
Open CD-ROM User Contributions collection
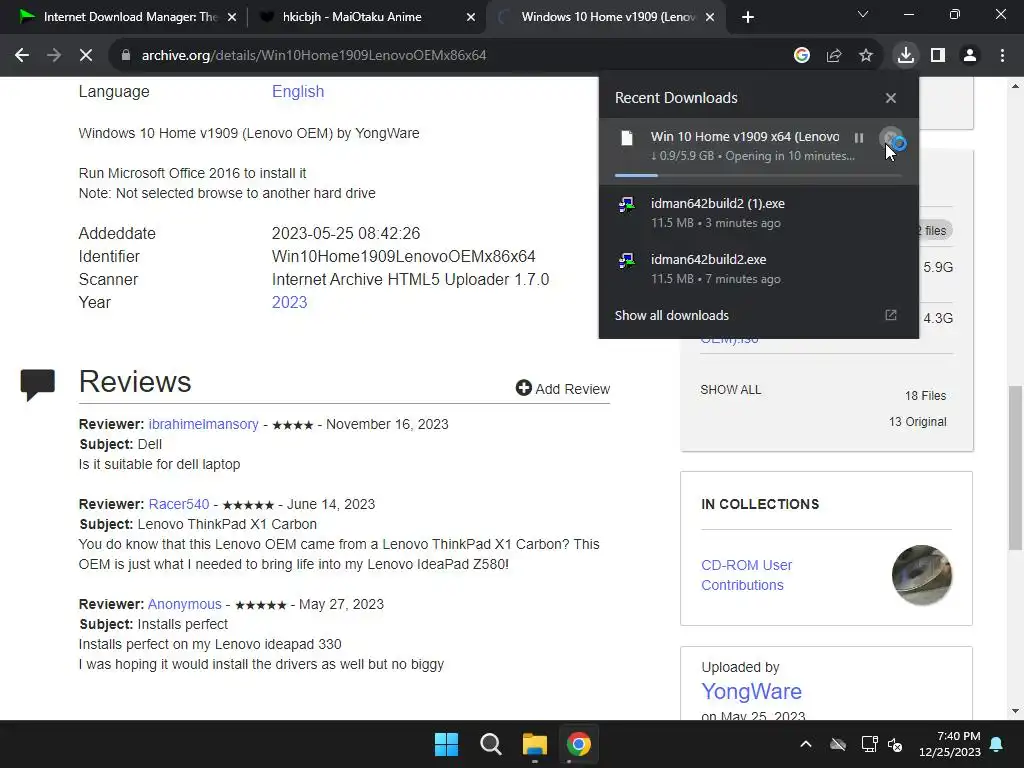click(x=746, y=575)
